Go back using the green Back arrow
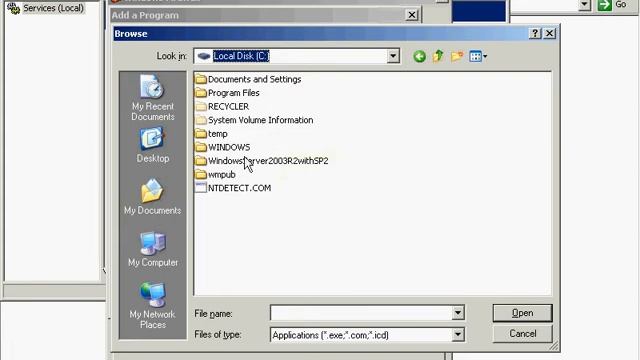The height and width of the screenshot is (360, 640). point(419,56)
